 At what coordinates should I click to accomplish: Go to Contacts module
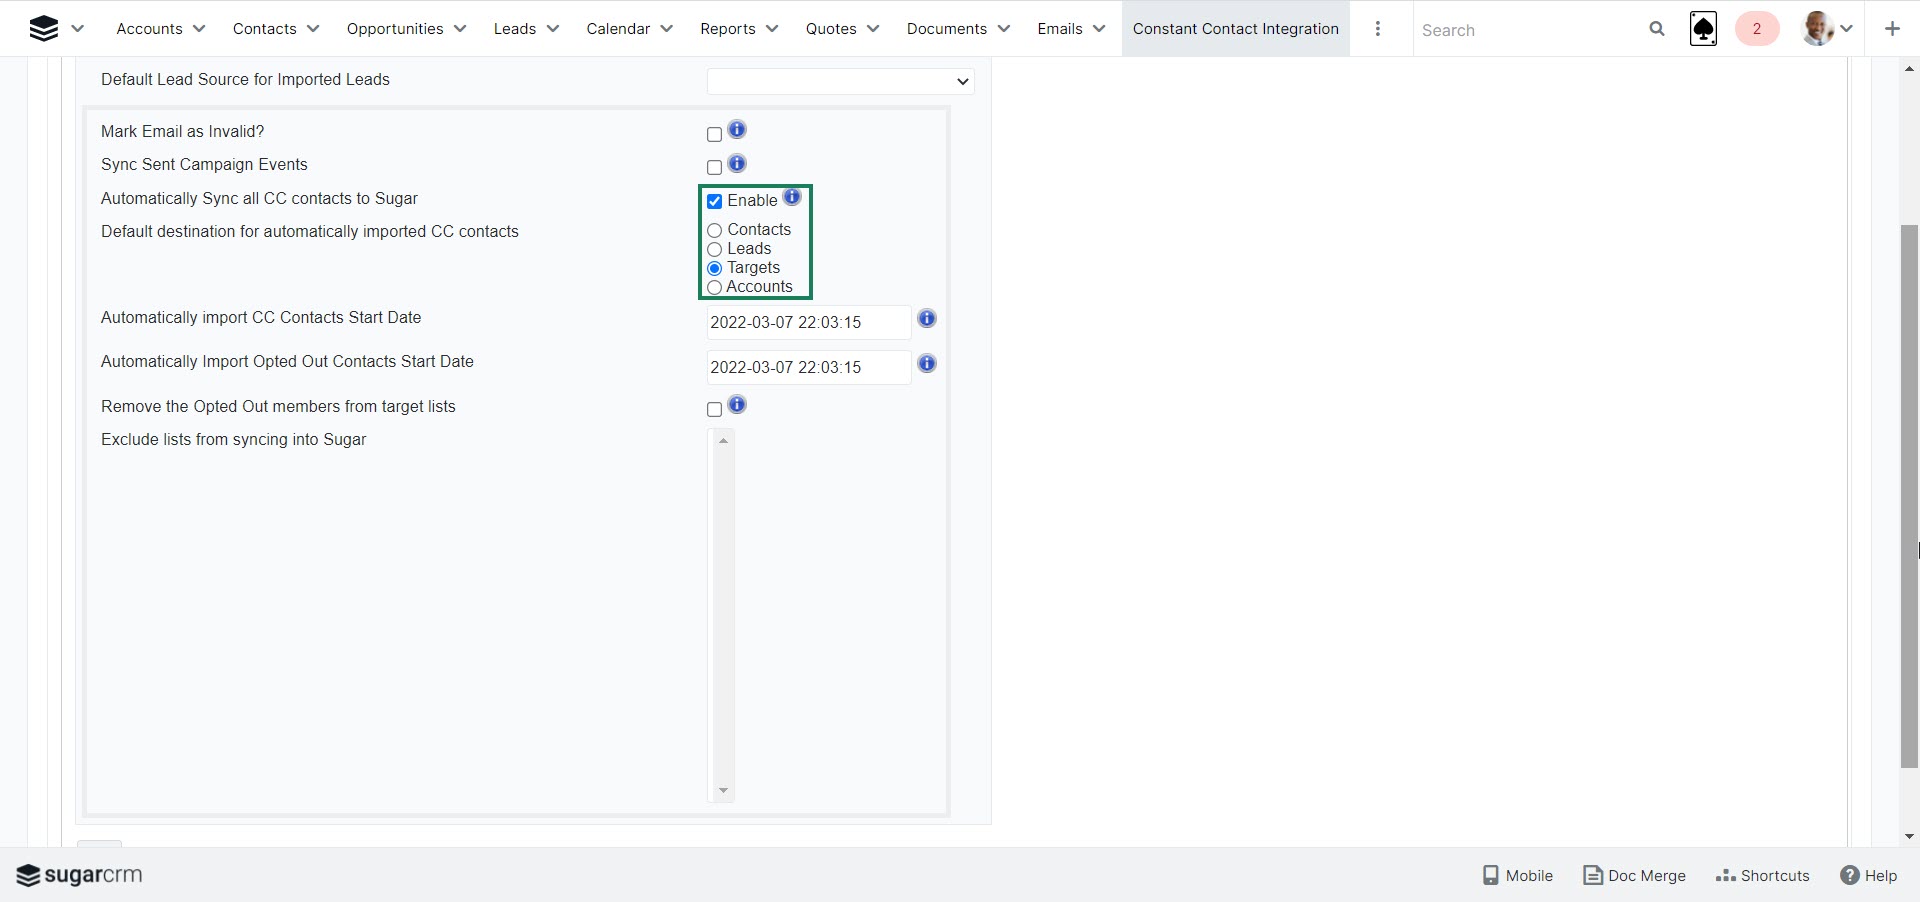[264, 29]
